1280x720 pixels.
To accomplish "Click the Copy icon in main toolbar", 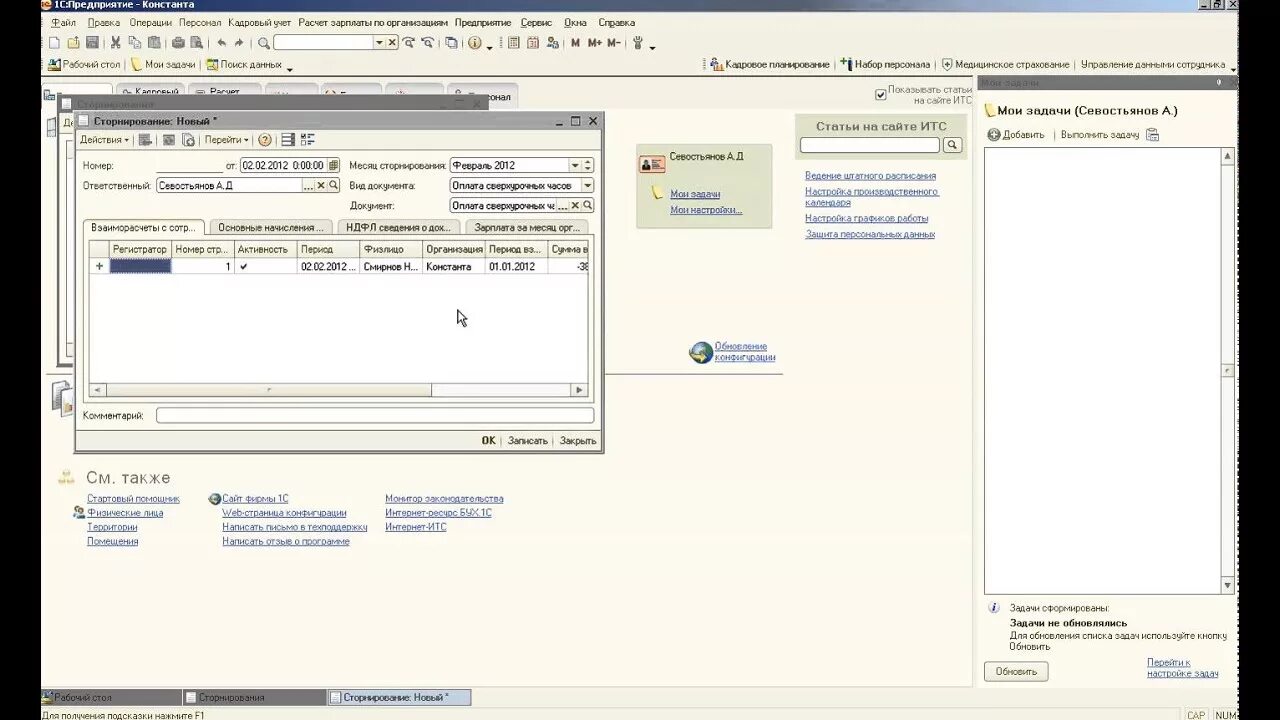I will click(x=135, y=43).
